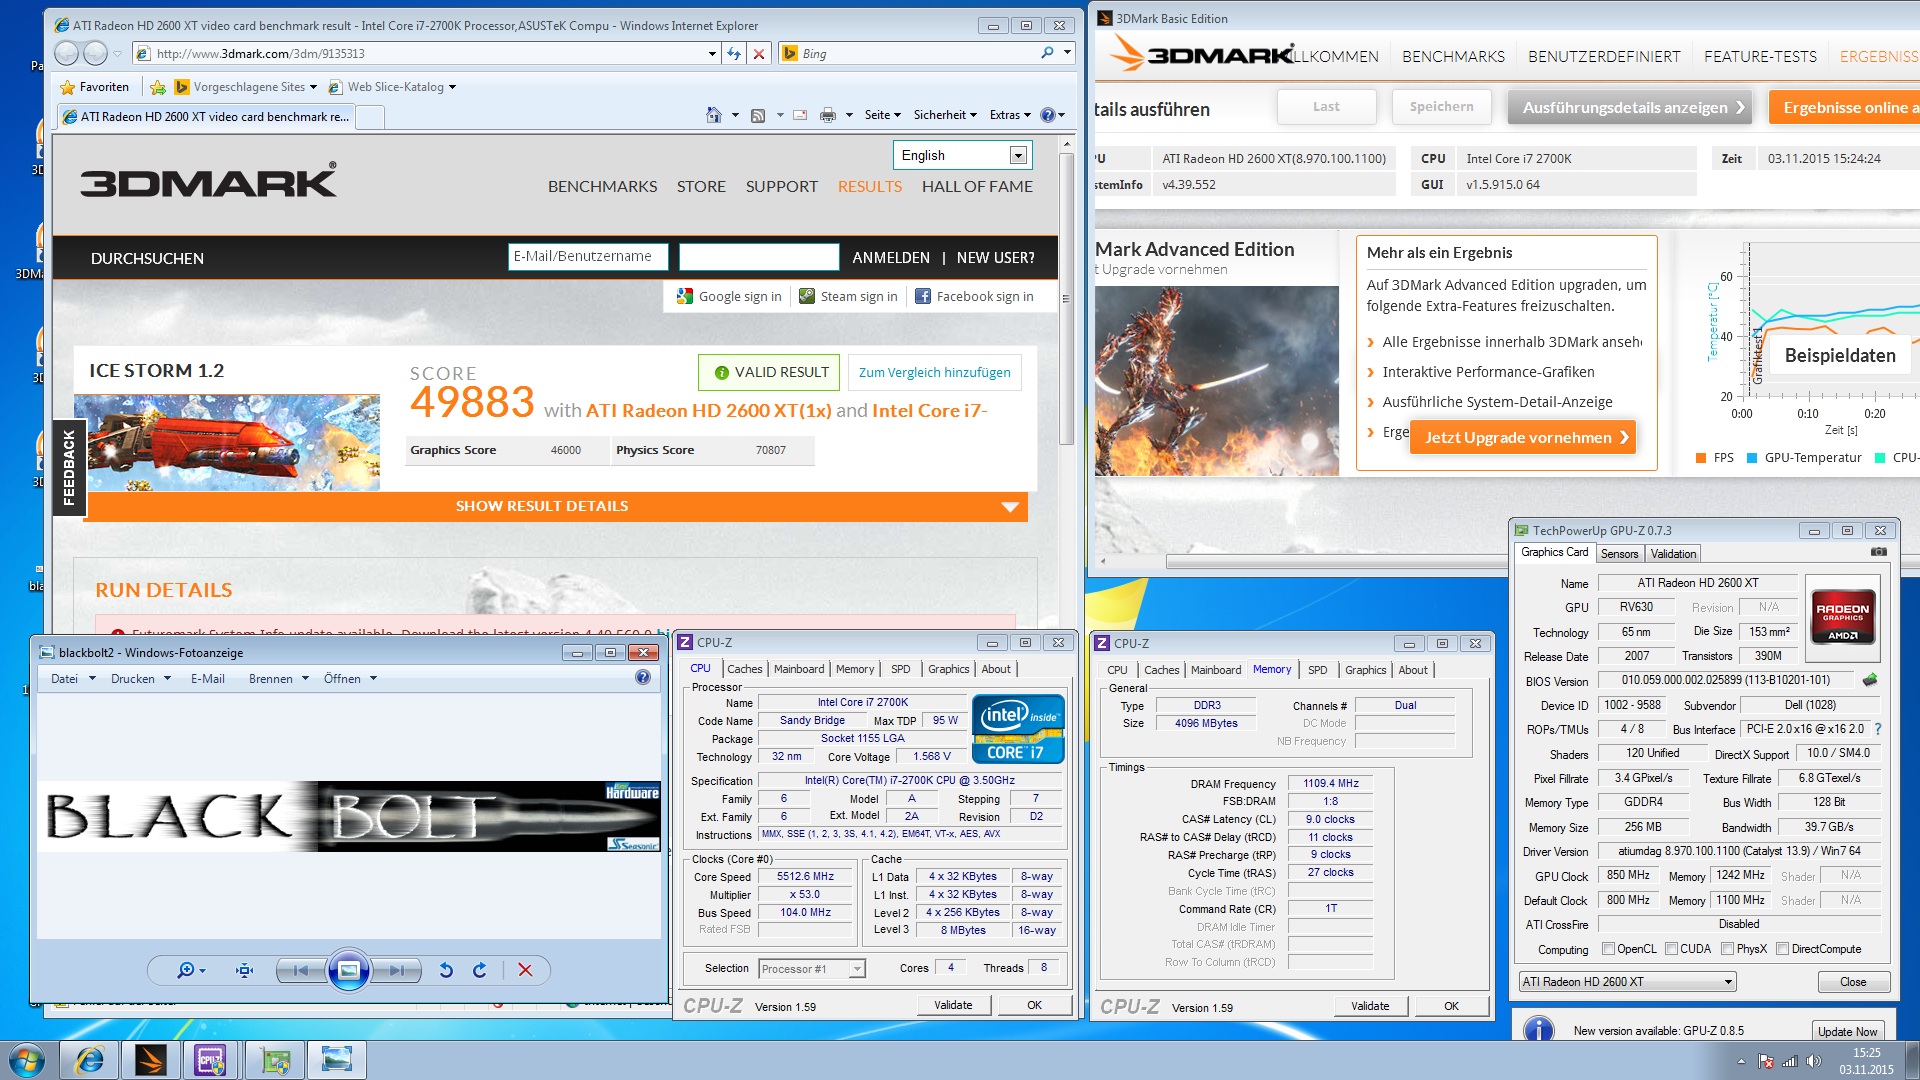Open the Extras menu dropdown
The height and width of the screenshot is (1080, 1920).
click(x=1010, y=115)
